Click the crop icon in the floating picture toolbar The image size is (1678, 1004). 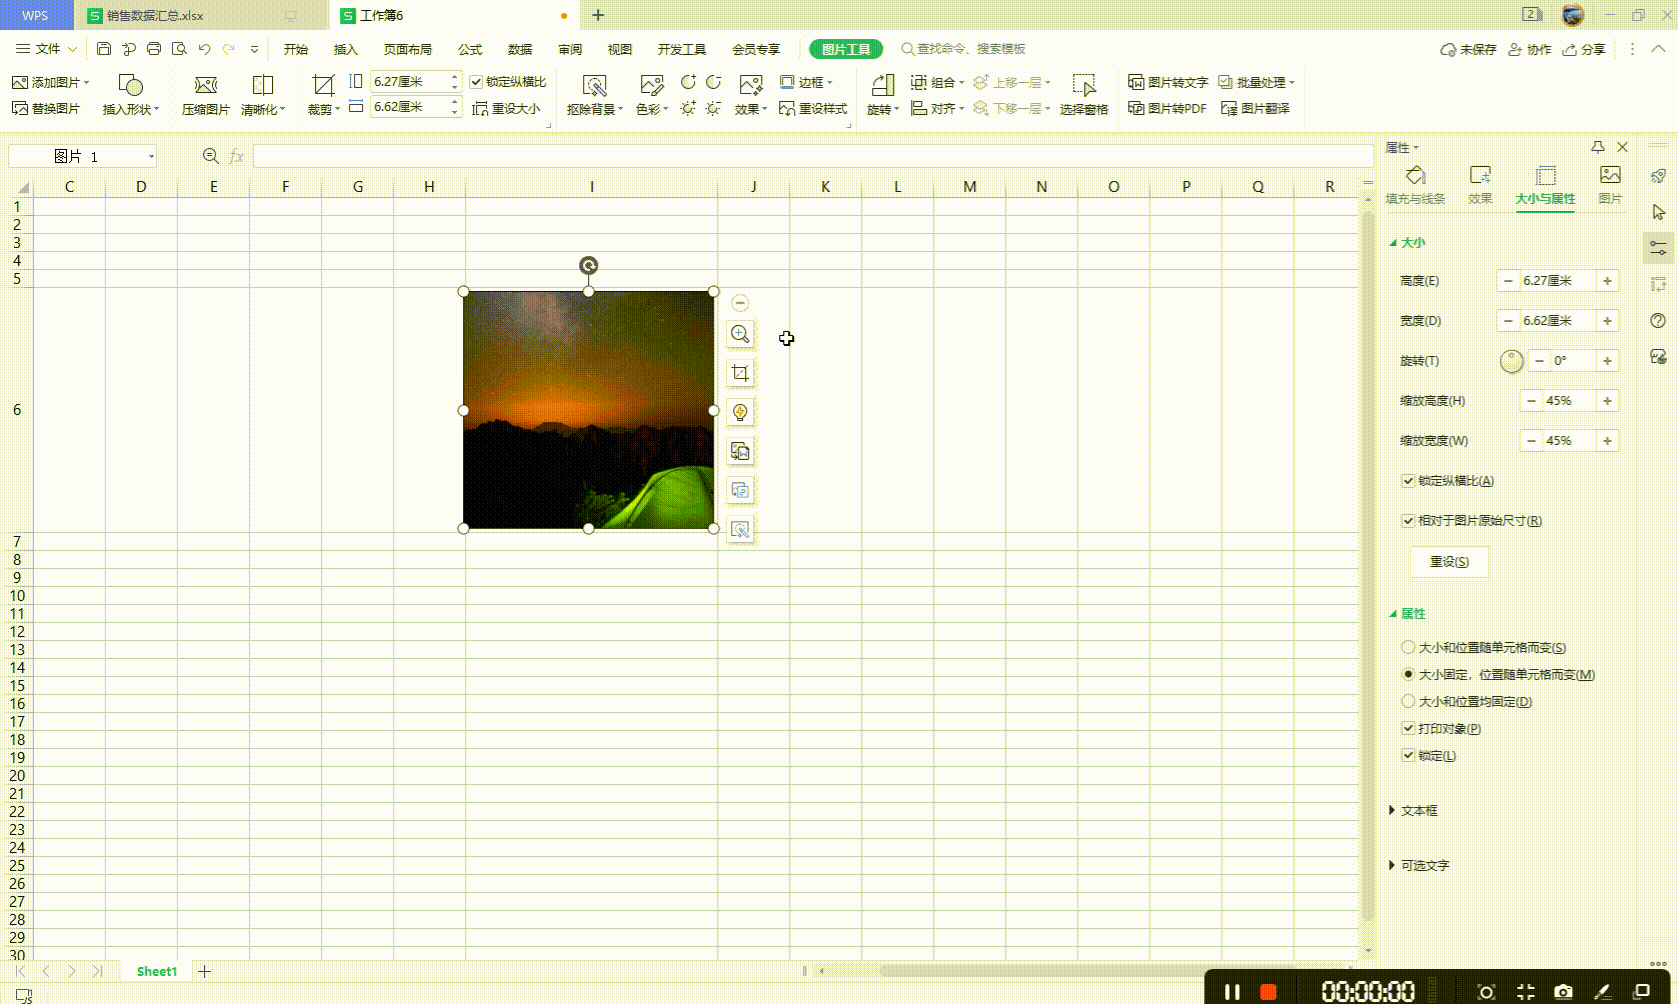click(x=740, y=373)
